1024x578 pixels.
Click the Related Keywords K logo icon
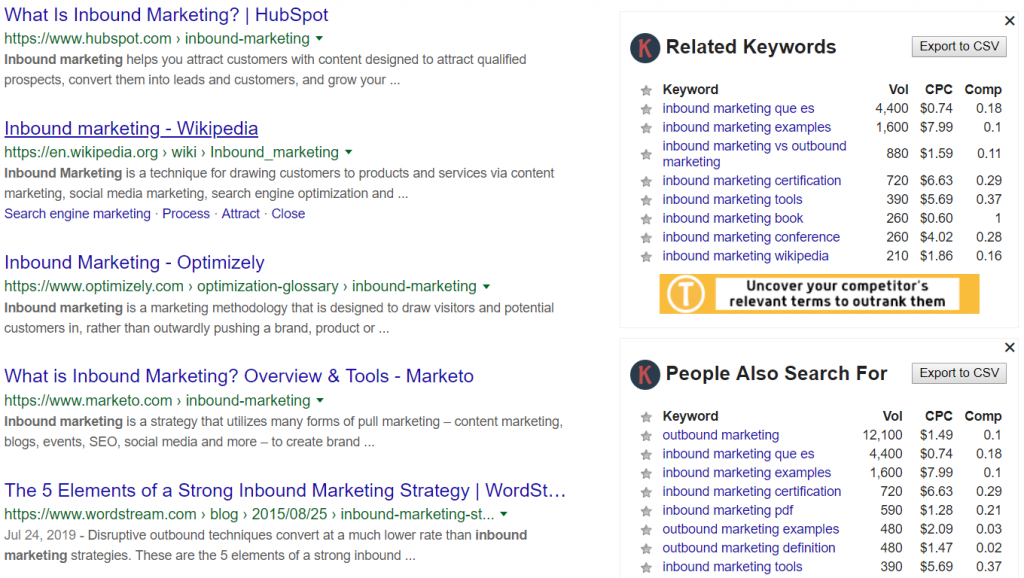click(x=645, y=48)
